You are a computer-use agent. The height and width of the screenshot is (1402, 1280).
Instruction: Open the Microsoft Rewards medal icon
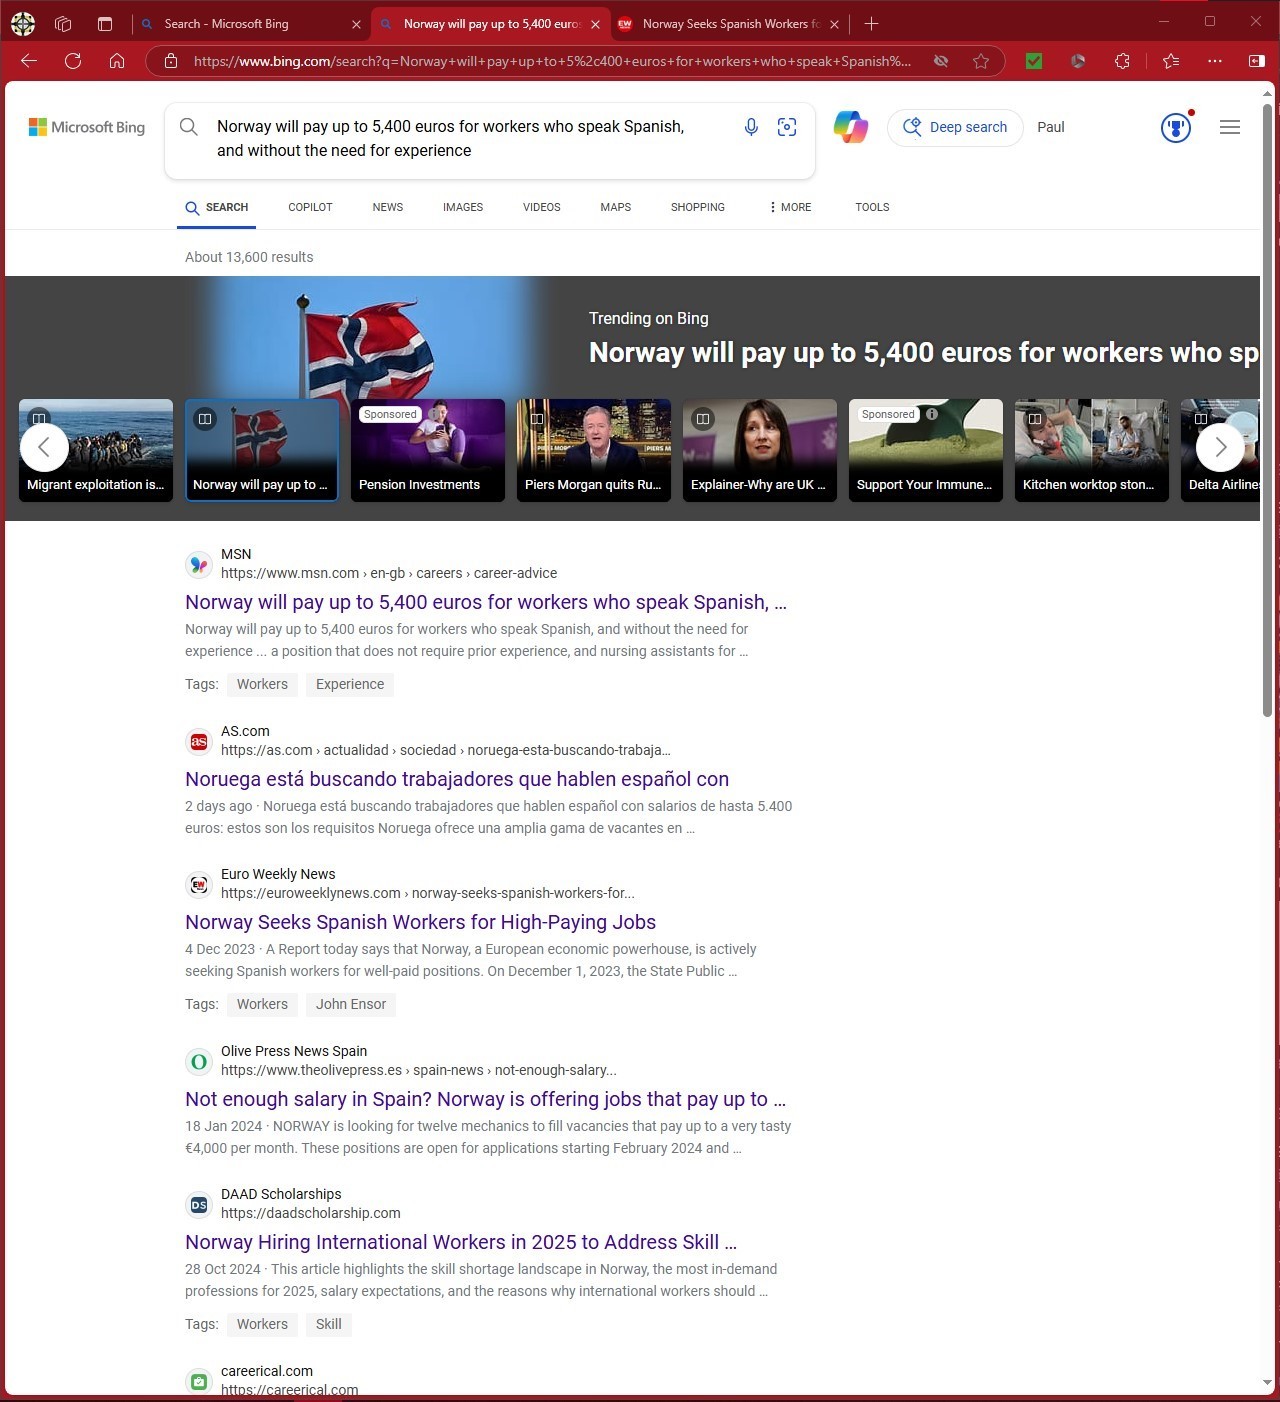pyautogui.click(x=1176, y=128)
